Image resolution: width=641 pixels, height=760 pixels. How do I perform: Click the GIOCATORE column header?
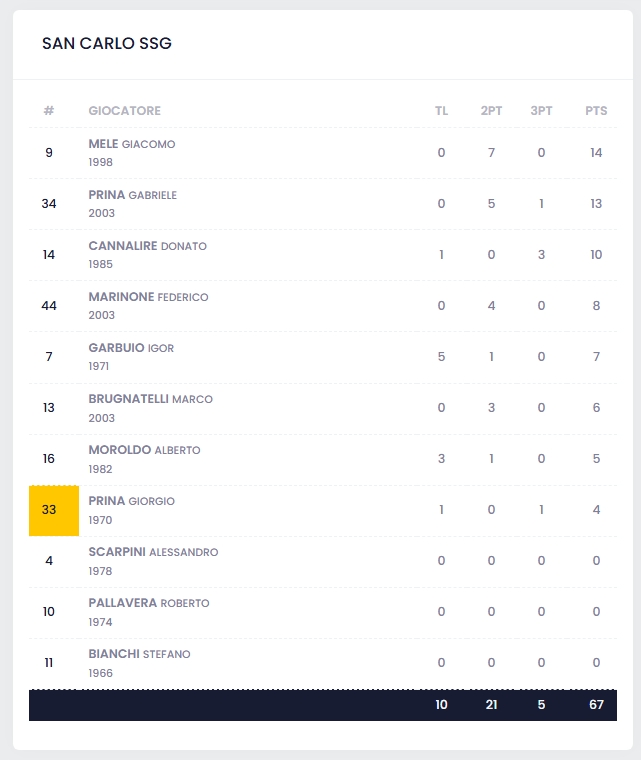(124, 111)
